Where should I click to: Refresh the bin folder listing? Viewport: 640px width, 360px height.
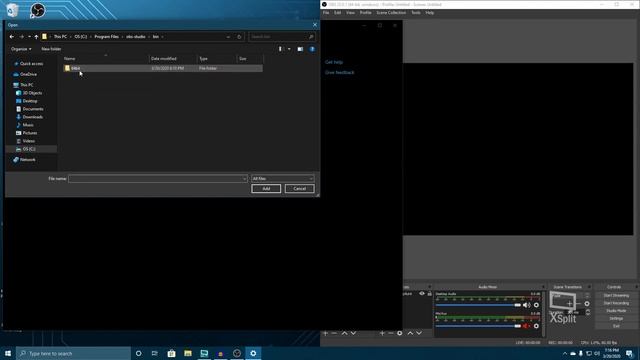[239, 37]
